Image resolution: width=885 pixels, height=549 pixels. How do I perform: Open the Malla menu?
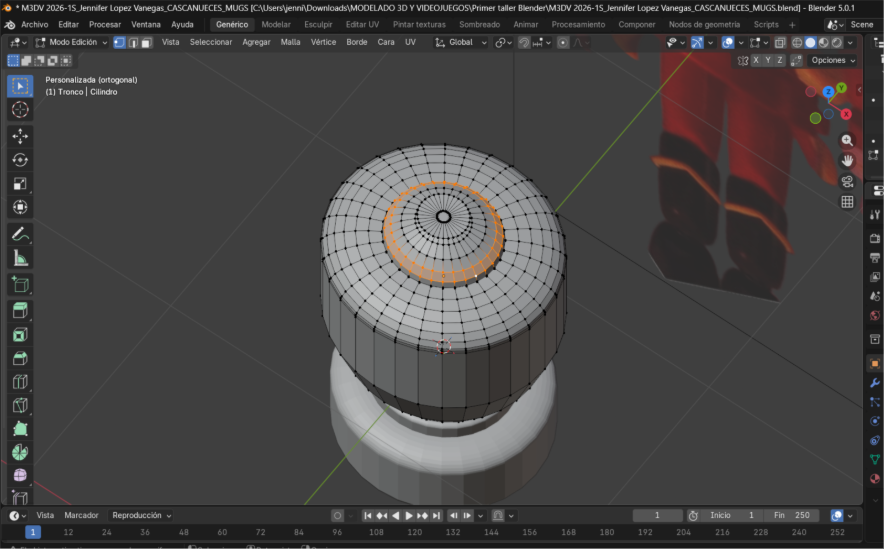pos(290,42)
